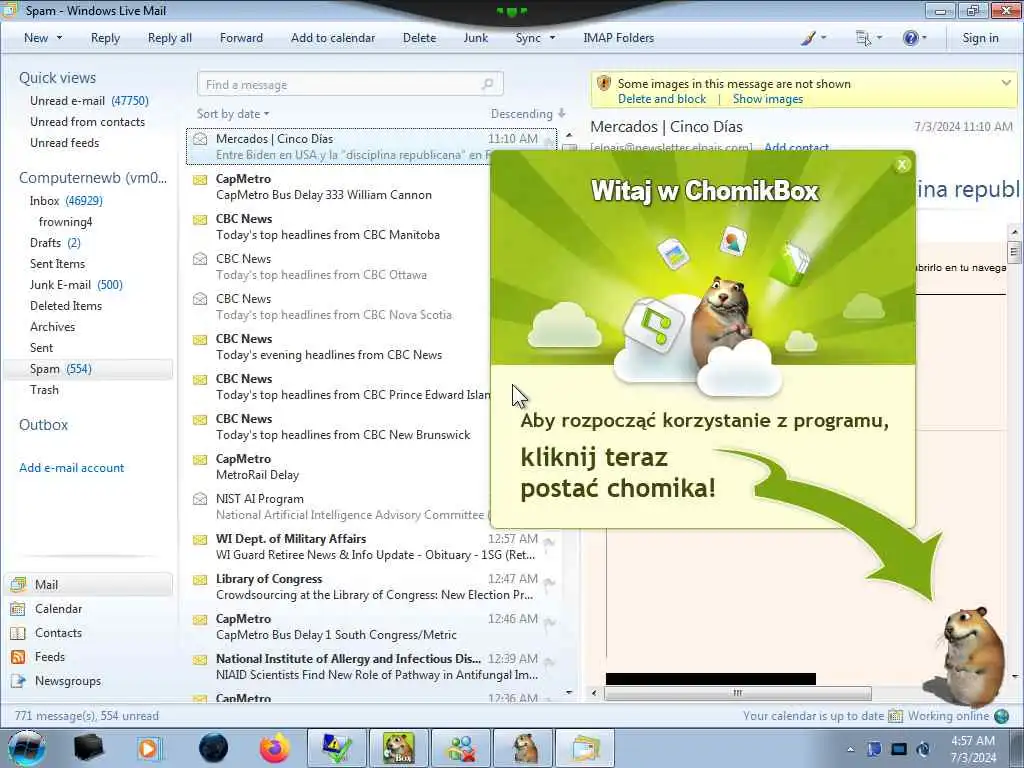Open the Windows Start orb
The width and height of the screenshot is (1024, 768).
point(27,748)
